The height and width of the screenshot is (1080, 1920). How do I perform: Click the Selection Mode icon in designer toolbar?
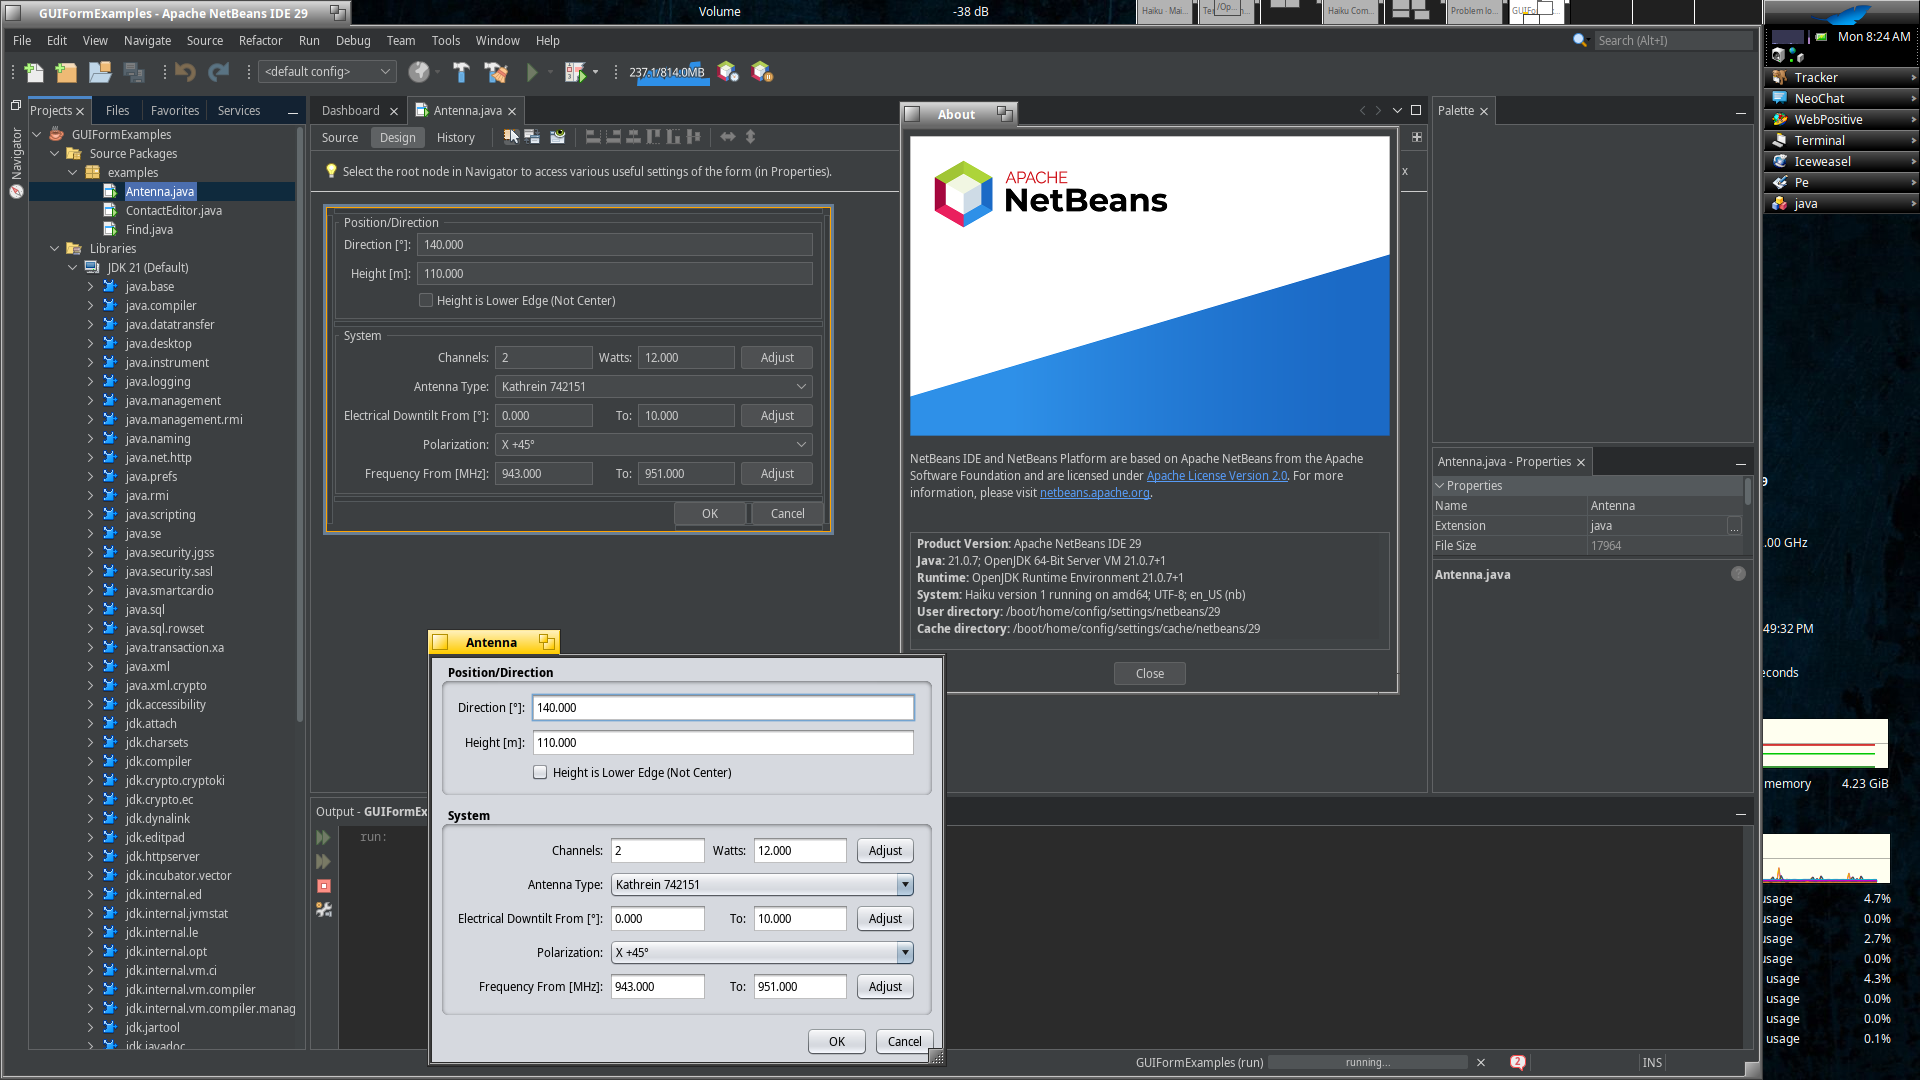(511, 137)
